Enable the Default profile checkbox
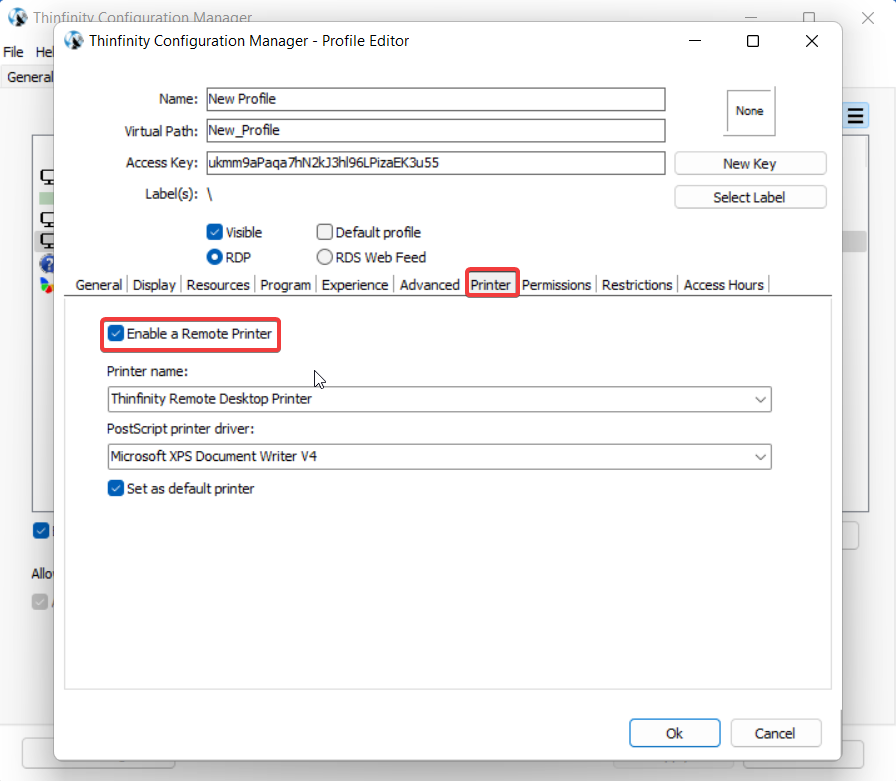Image resolution: width=896 pixels, height=781 pixels. tap(325, 232)
